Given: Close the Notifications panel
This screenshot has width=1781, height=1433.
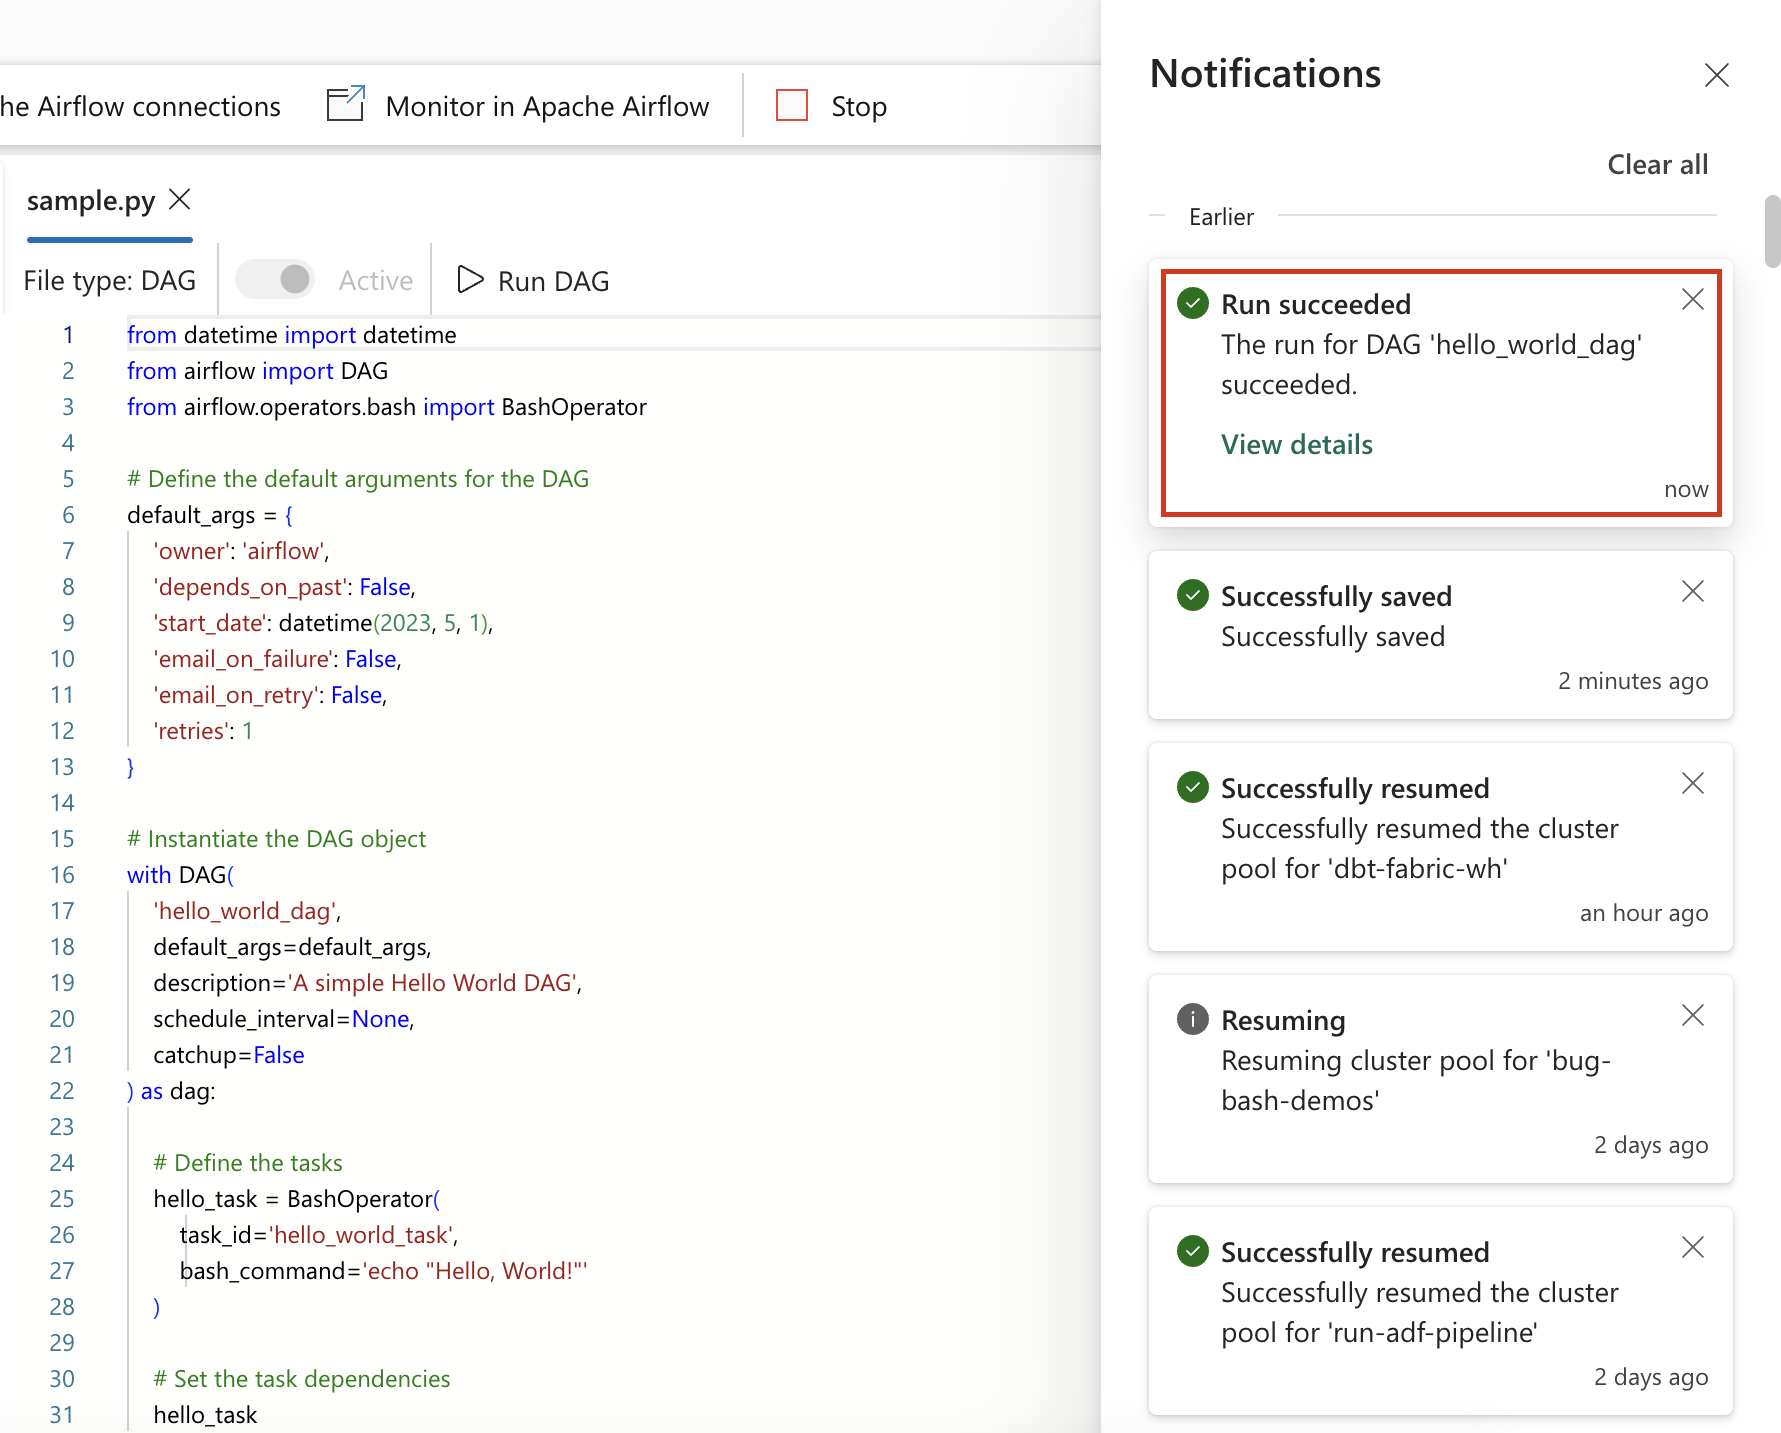Looking at the screenshot, I should 1716,75.
